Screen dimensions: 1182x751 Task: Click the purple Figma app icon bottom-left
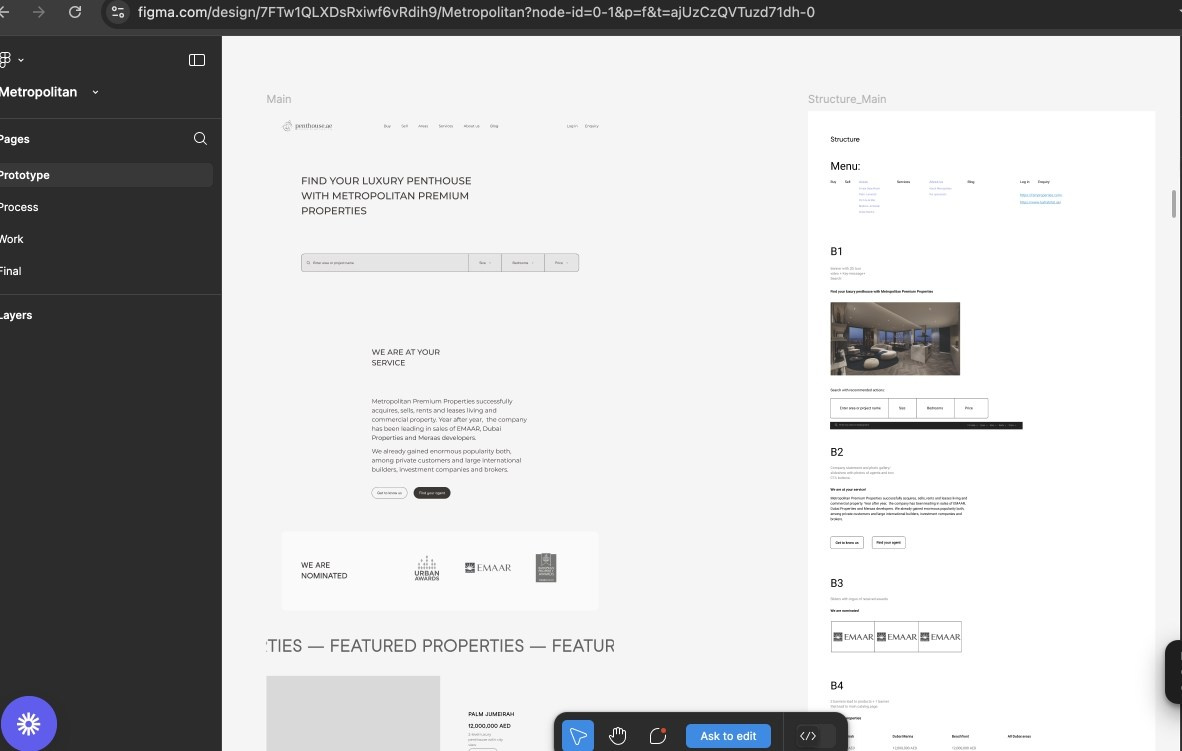[30, 723]
